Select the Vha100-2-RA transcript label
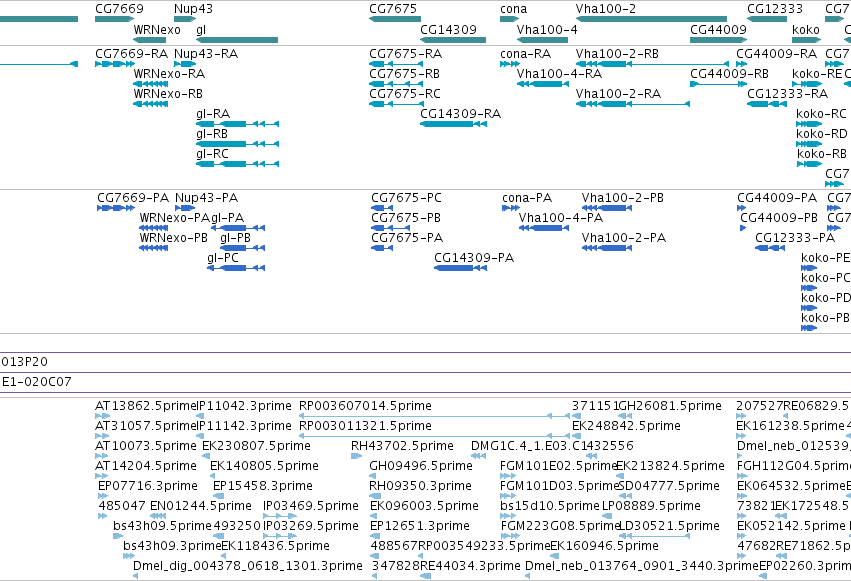Screen dimensions: 851x581 click(x=618, y=94)
